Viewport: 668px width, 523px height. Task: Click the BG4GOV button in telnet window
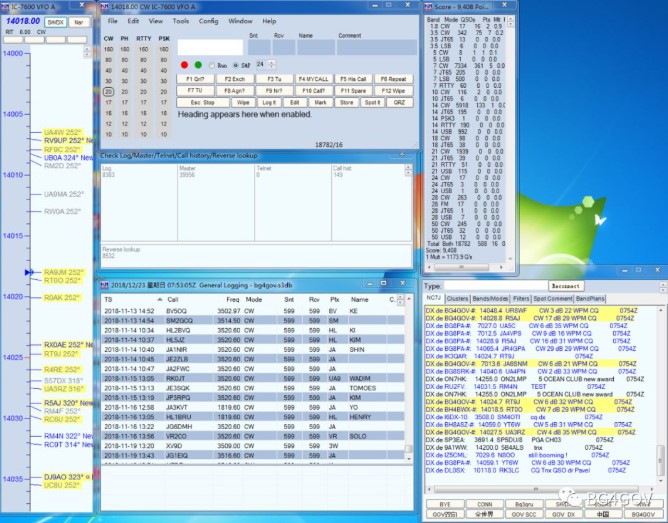click(x=643, y=514)
